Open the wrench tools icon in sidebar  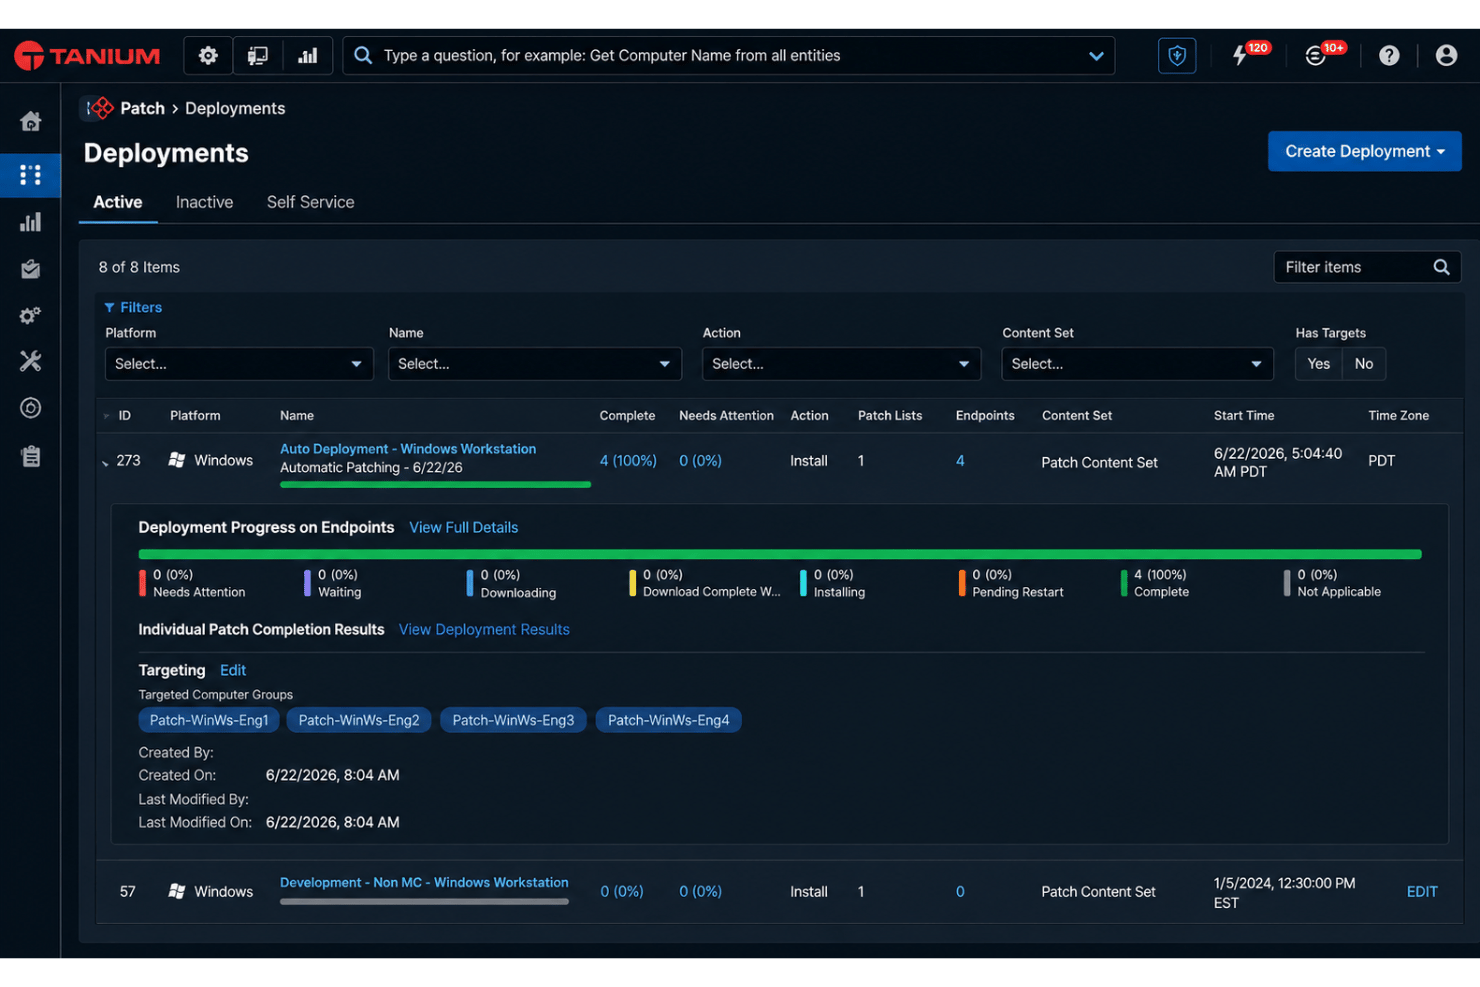coord(31,361)
